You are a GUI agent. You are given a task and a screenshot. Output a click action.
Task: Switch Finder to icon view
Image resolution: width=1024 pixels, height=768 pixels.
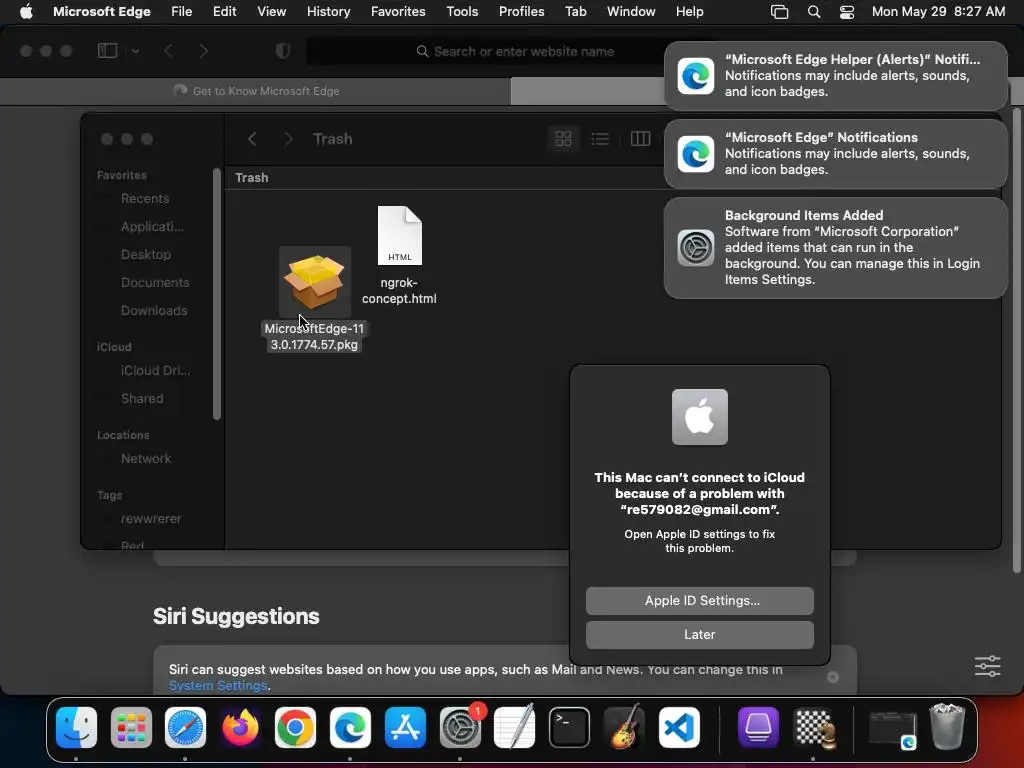pos(564,138)
